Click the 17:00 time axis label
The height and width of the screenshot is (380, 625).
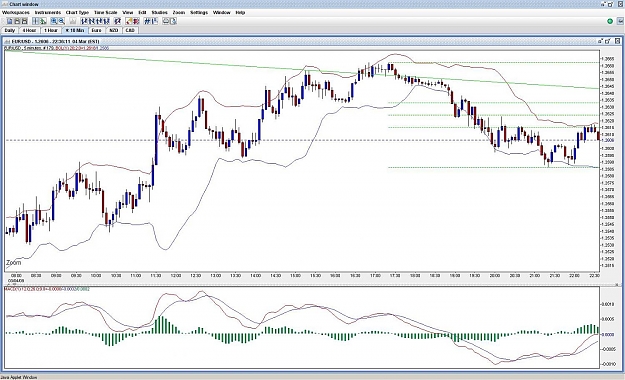(375, 276)
